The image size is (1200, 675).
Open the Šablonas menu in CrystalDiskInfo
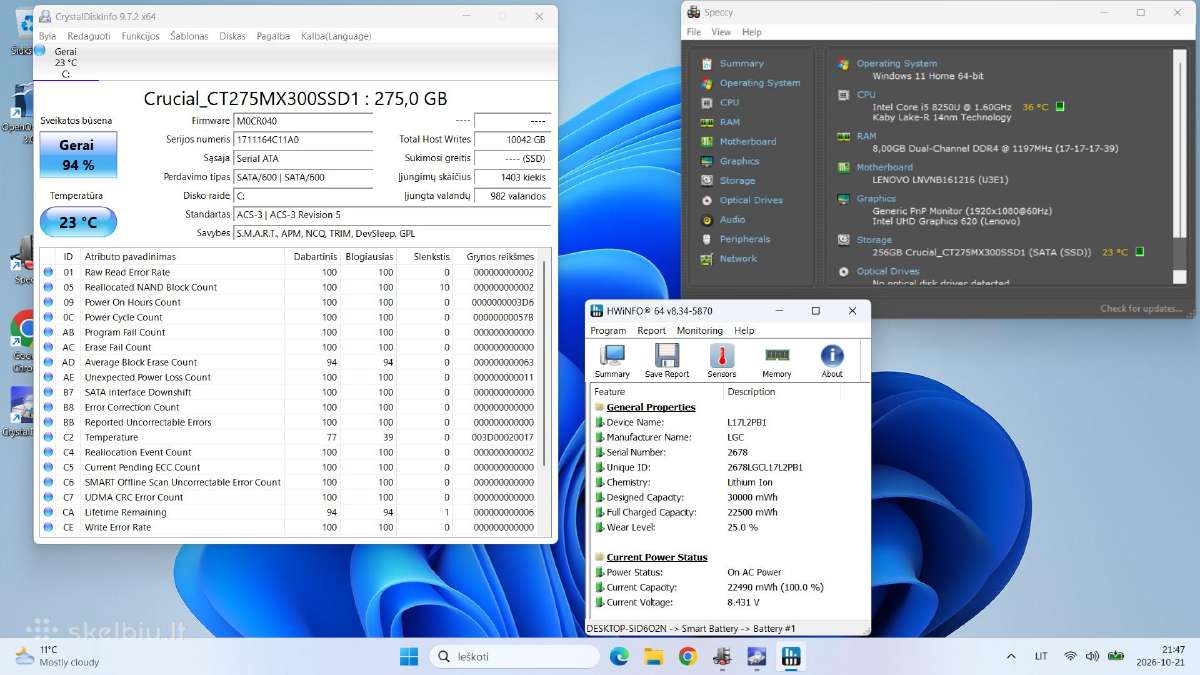click(x=189, y=36)
